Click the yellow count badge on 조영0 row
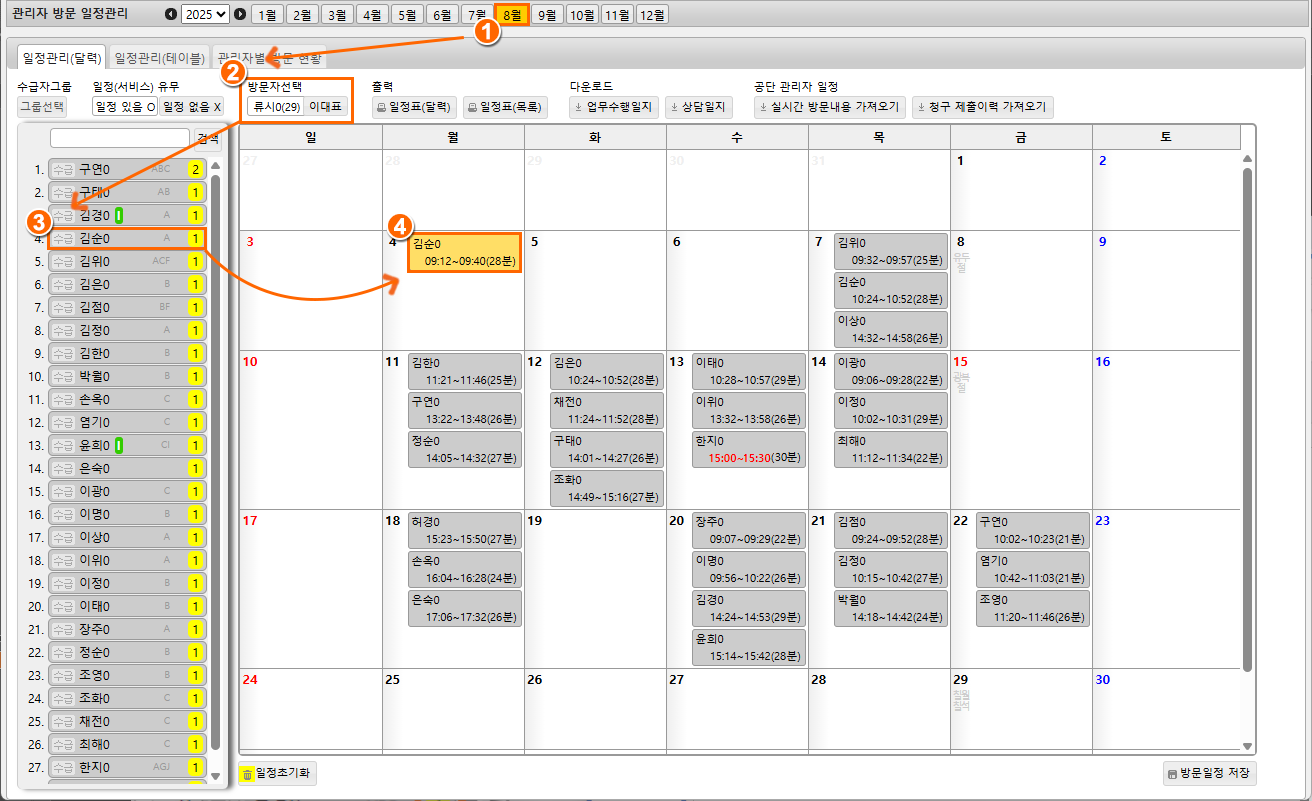Screen dimensions: 1312x801 (x=196, y=675)
